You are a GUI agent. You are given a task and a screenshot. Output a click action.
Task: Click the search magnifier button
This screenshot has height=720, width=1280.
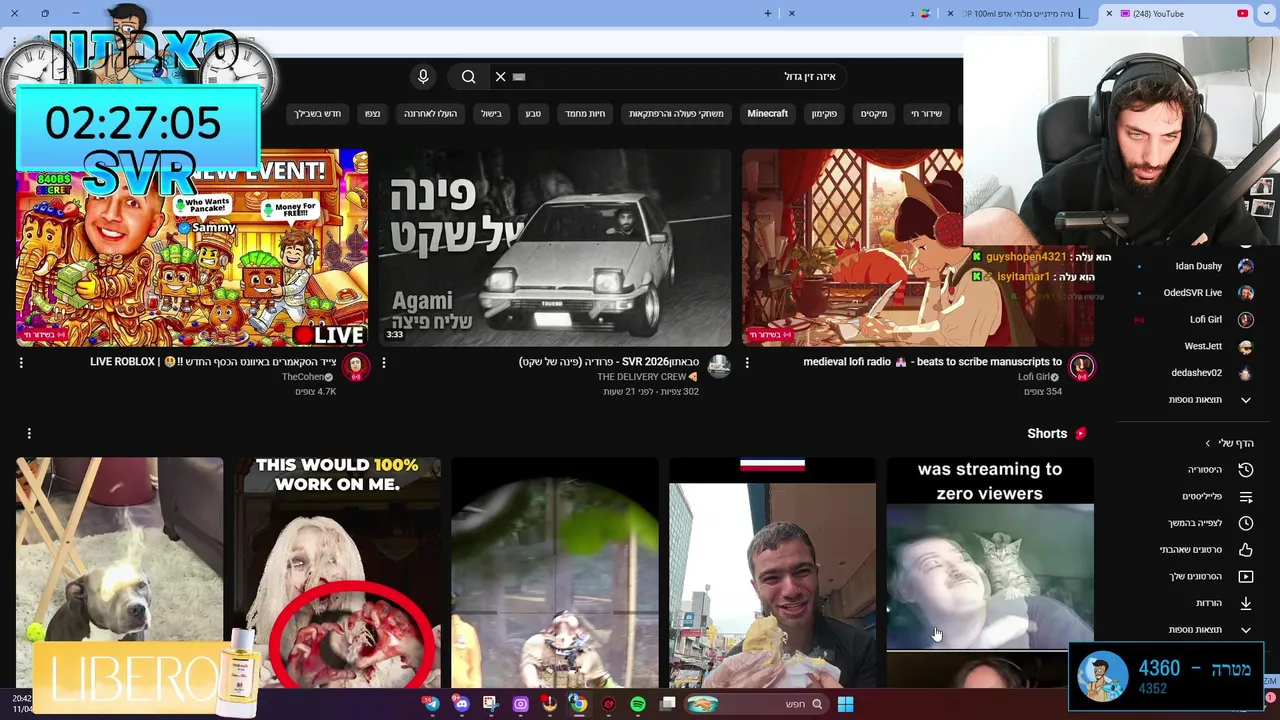point(468,77)
